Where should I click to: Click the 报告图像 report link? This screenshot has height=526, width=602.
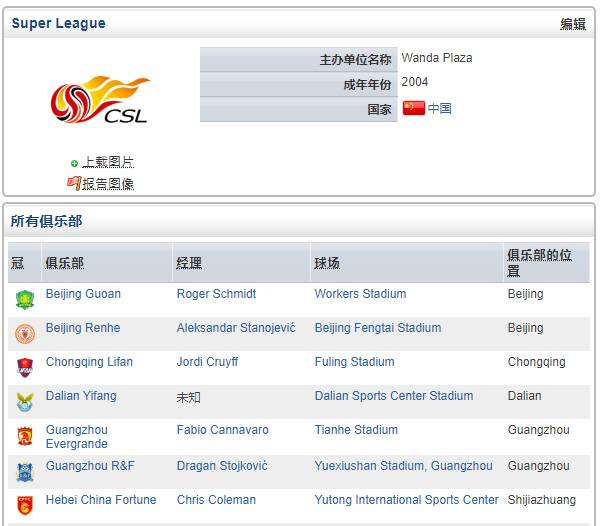108,183
